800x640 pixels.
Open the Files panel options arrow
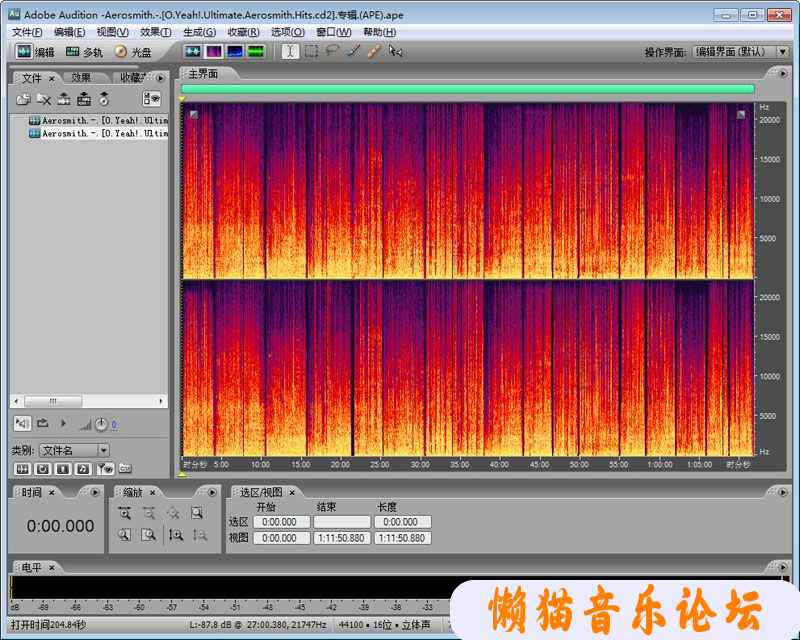161,78
